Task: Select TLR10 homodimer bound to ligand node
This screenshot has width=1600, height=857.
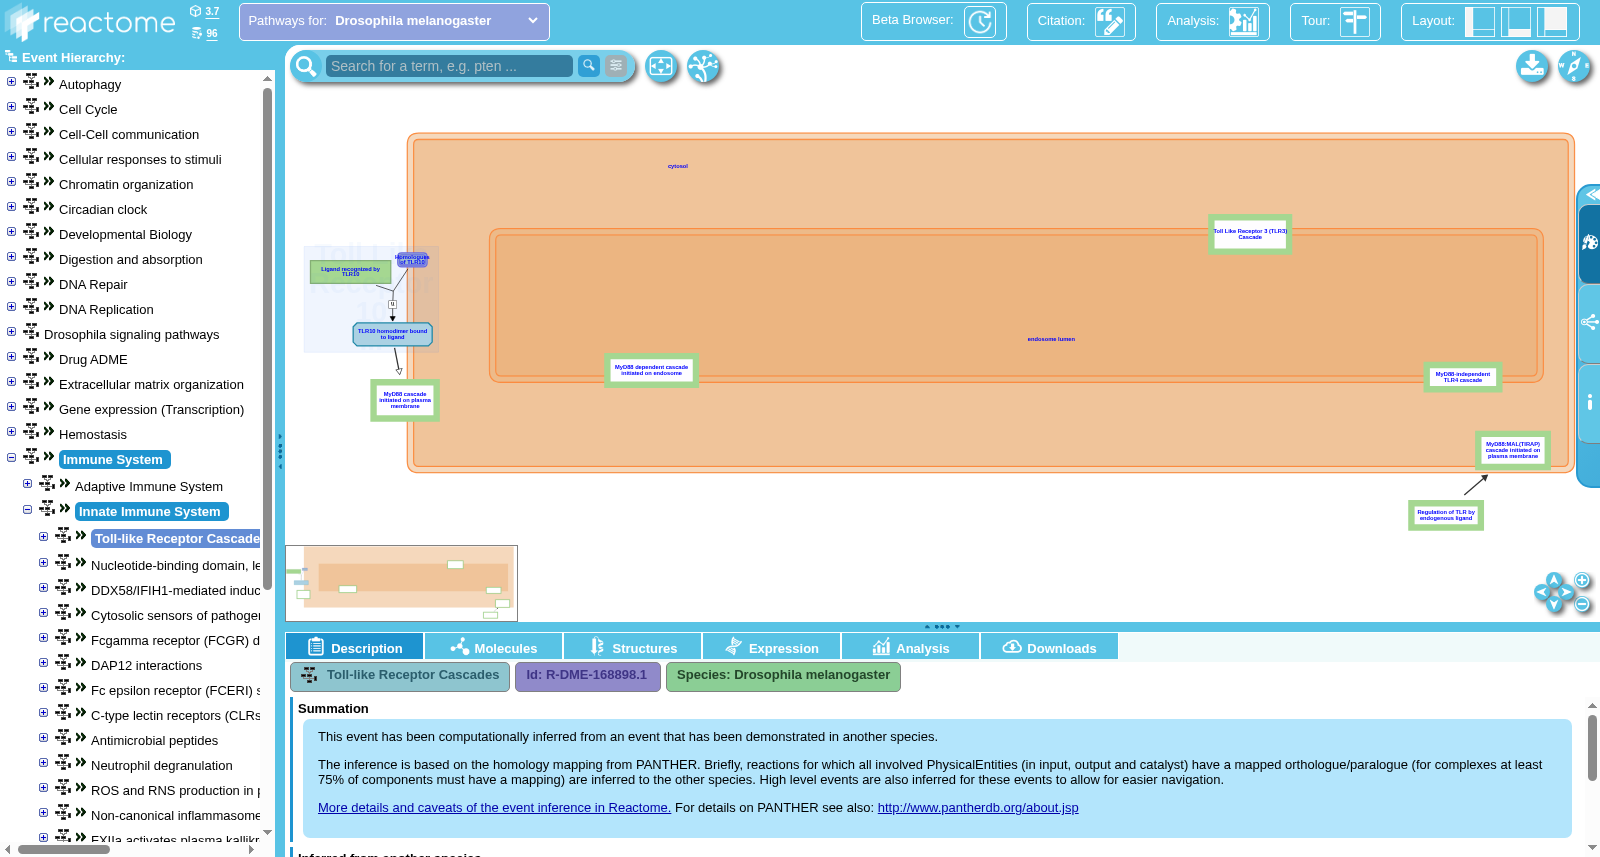Action: point(393,334)
